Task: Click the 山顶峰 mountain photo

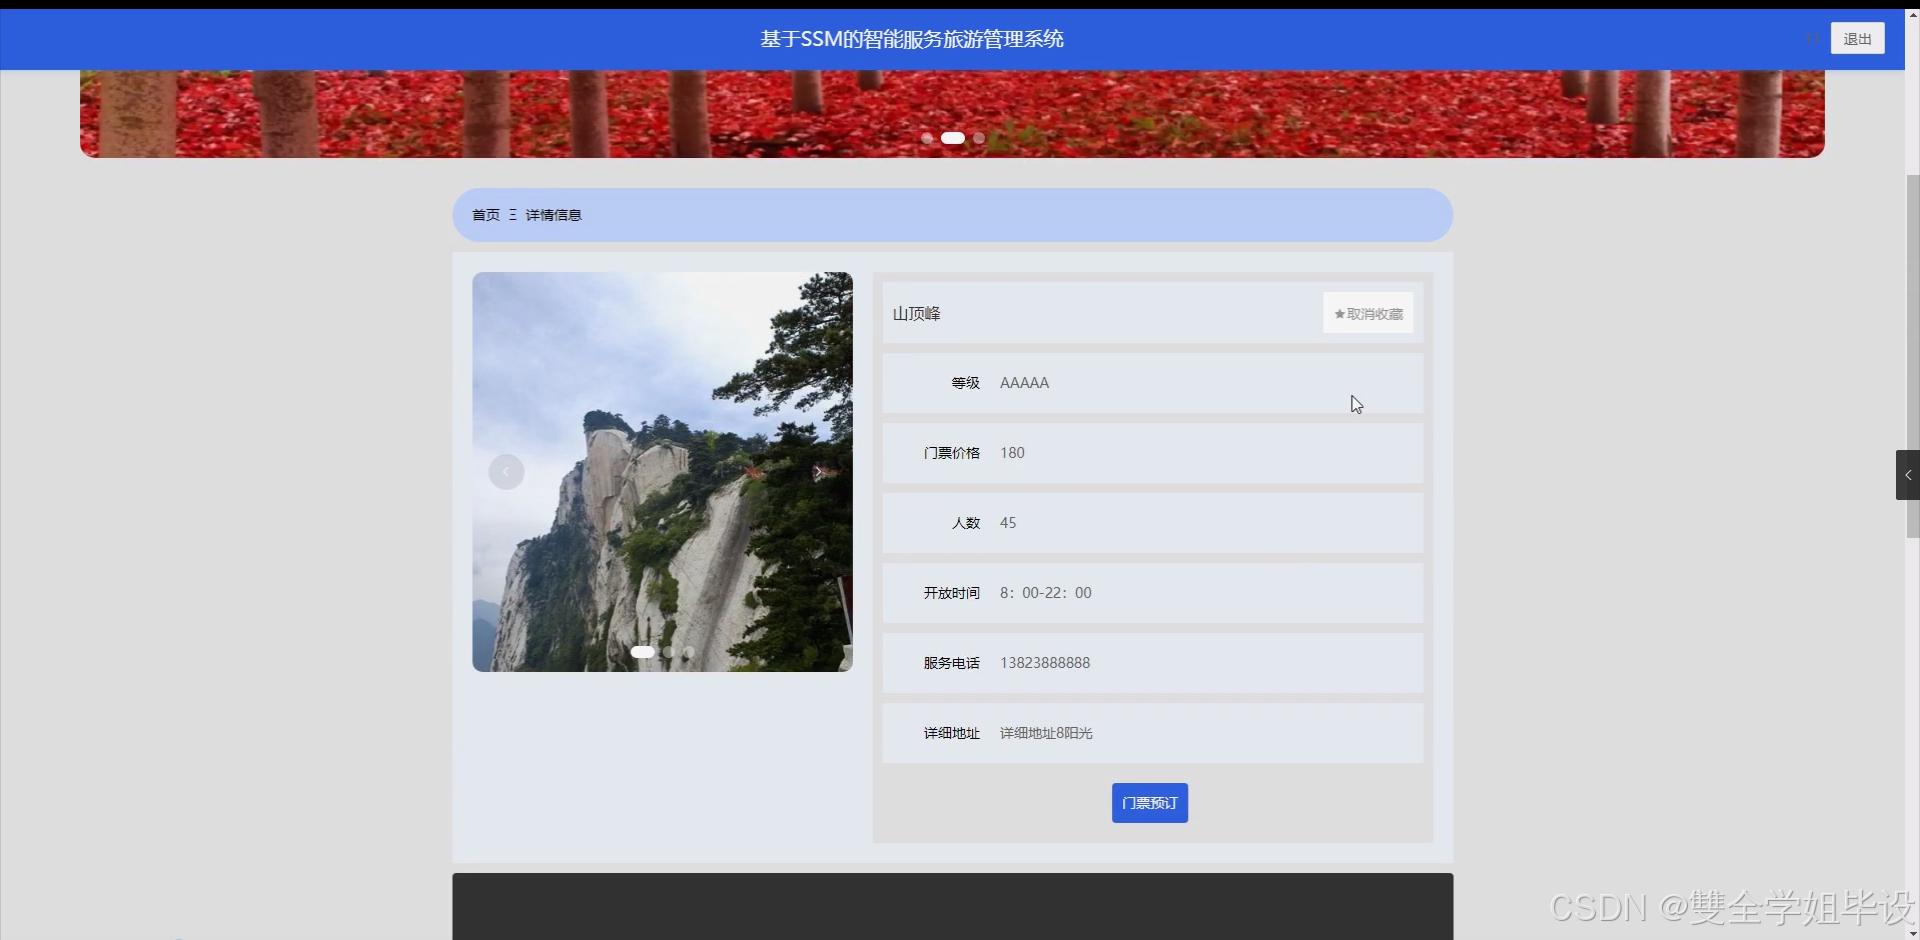Action: tap(662, 471)
